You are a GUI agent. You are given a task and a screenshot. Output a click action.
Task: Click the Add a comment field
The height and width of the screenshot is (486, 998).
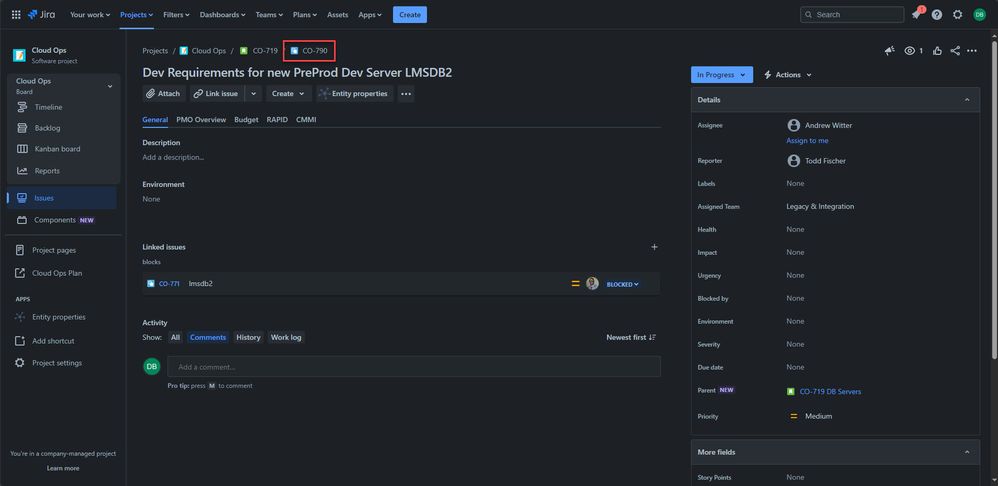pos(414,367)
